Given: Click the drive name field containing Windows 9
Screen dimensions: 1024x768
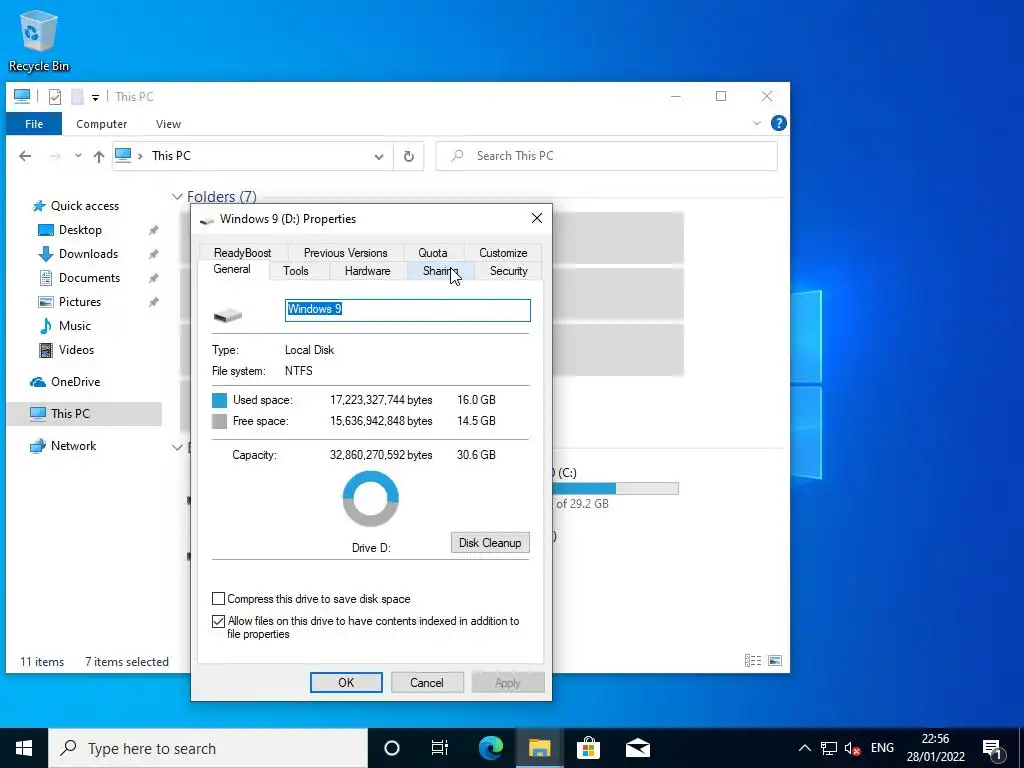Looking at the screenshot, I should [408, 310].
